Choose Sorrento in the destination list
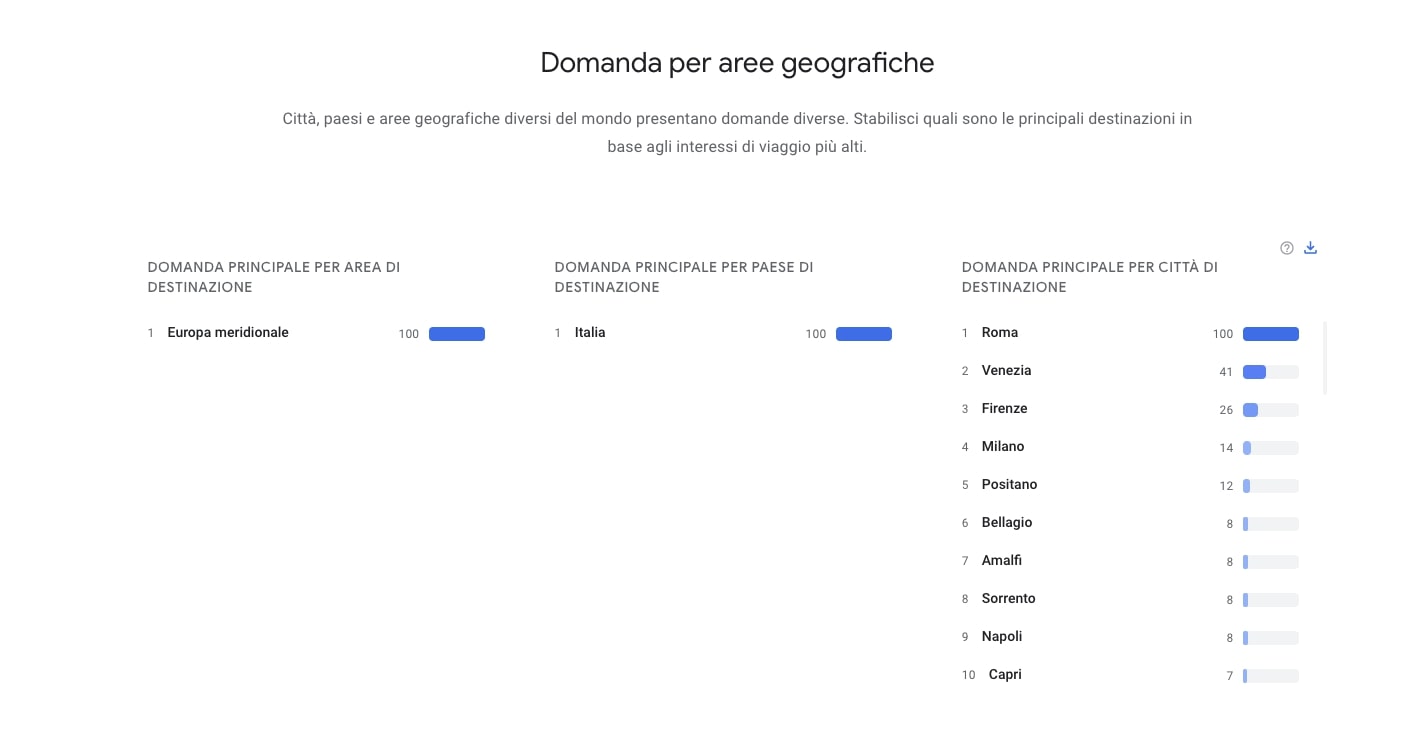Image resolution: width=1423 pixels, height=731 pixels. [1008, 599]
